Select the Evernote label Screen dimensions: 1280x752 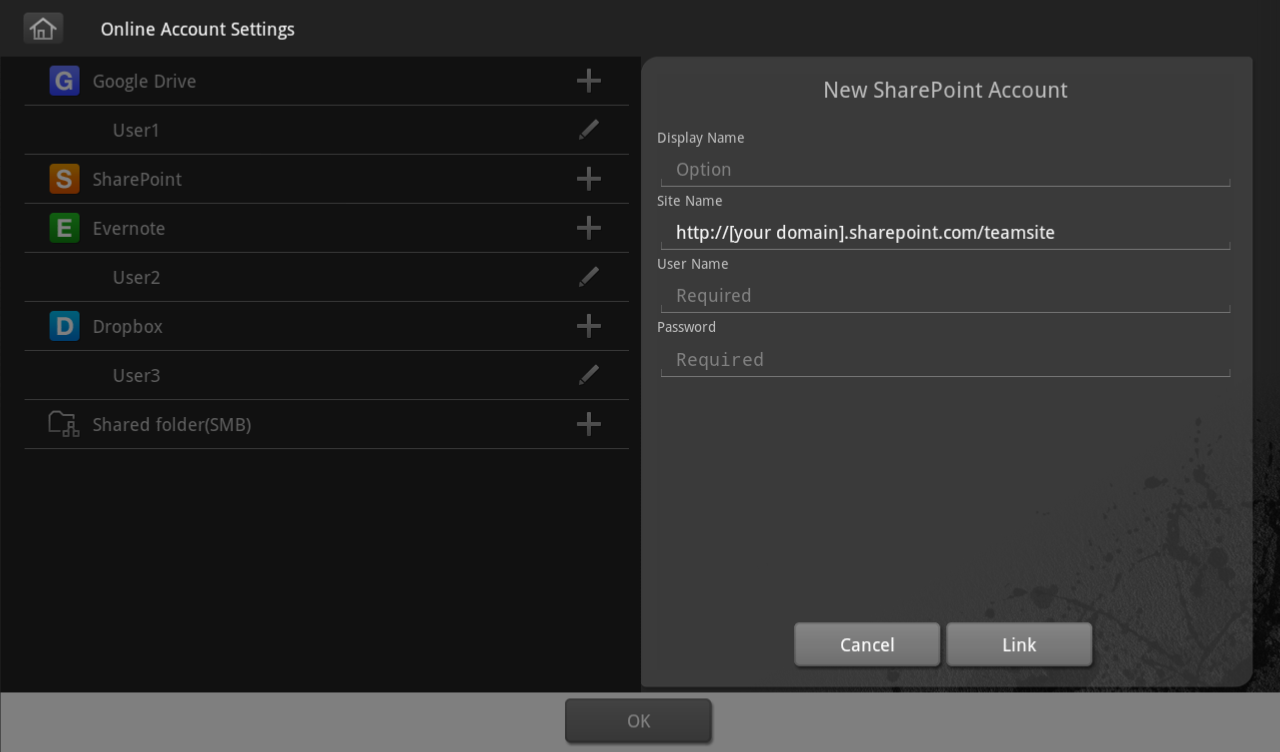coord(129,228)
